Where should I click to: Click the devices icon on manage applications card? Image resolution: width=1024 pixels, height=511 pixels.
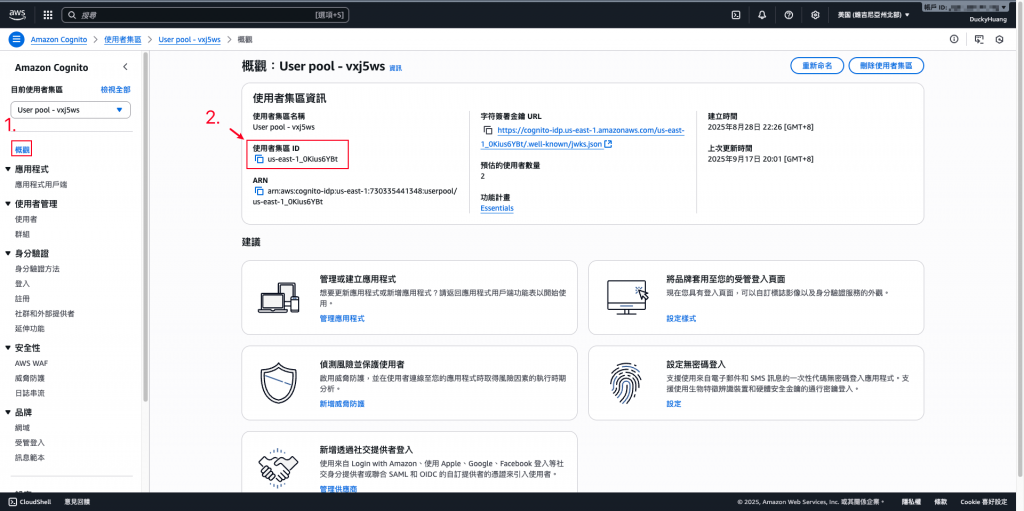point(279,297)
